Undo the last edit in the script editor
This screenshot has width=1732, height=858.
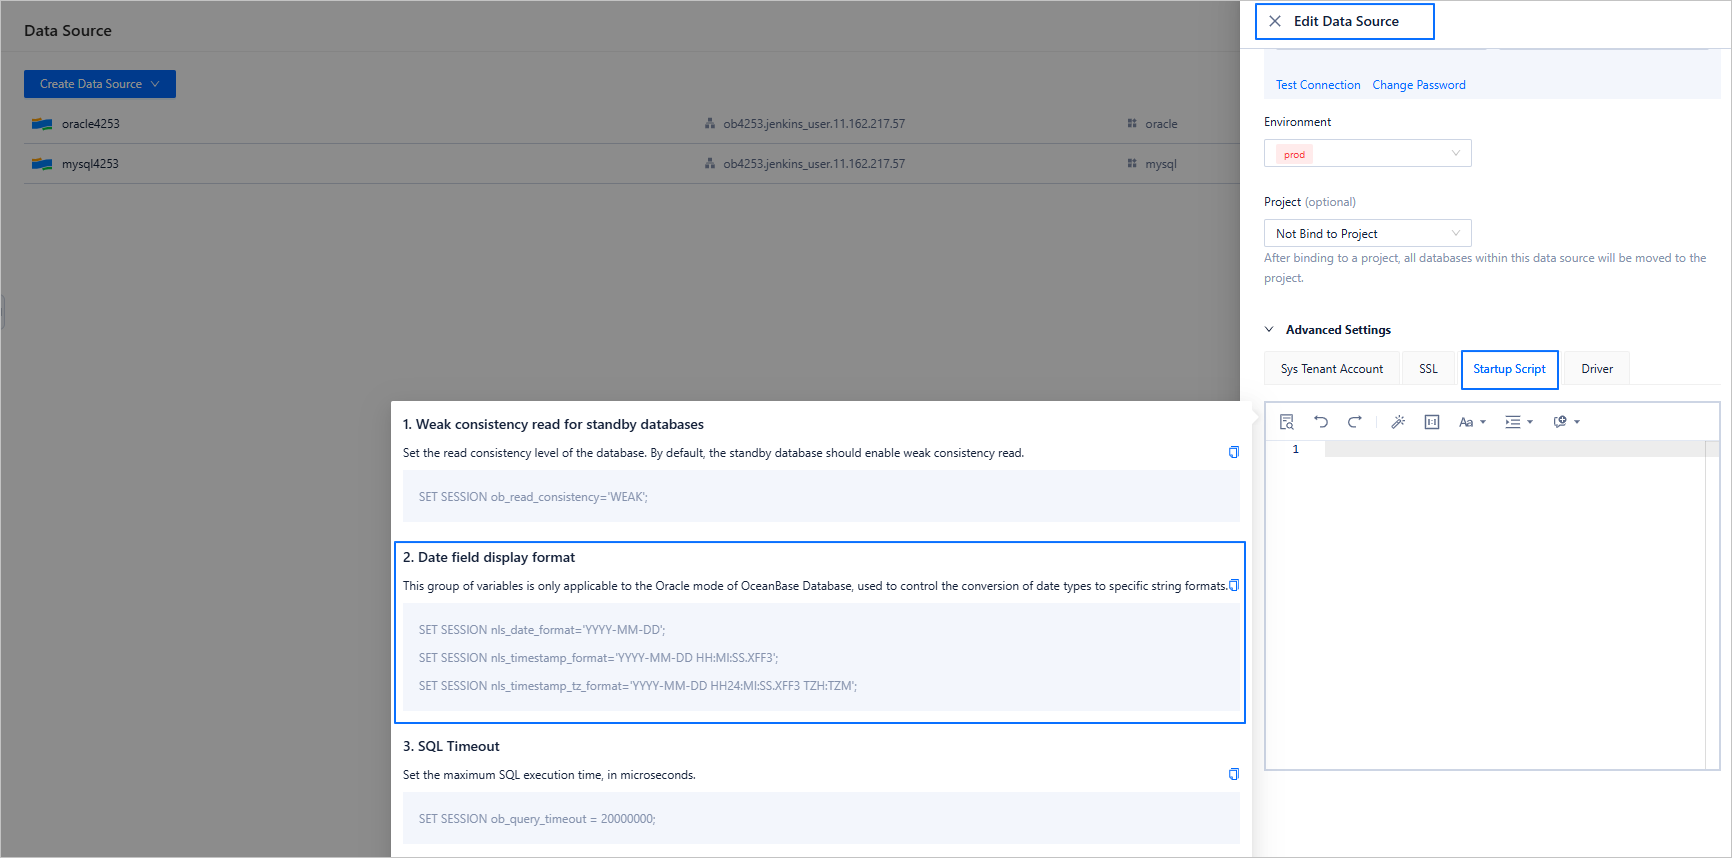[x=1321, y=422]
